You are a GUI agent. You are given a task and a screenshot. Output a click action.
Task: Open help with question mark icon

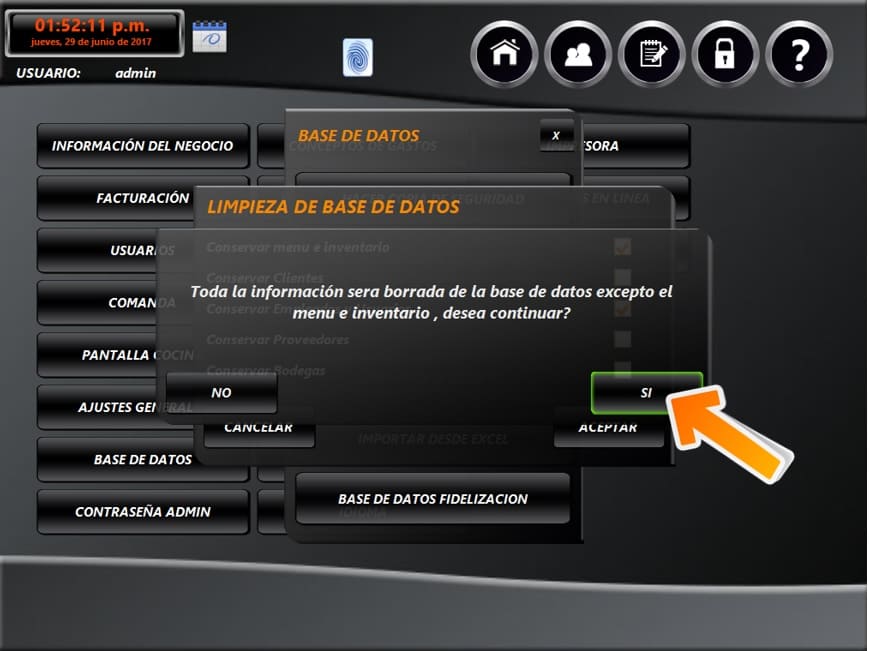(x=799, y=54)
